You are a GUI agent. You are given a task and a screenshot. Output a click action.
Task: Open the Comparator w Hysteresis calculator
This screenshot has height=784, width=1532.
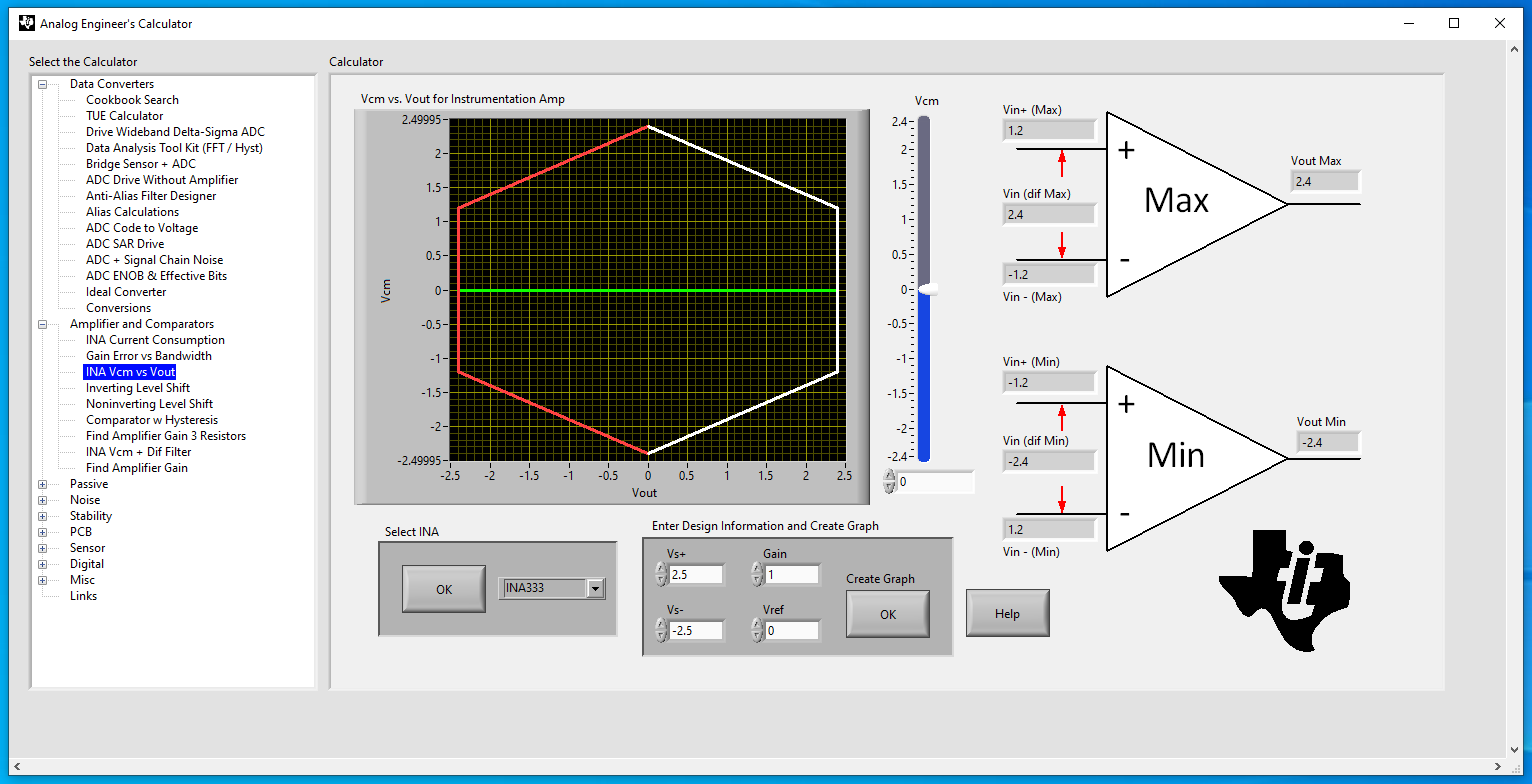(x=151, y=419)
